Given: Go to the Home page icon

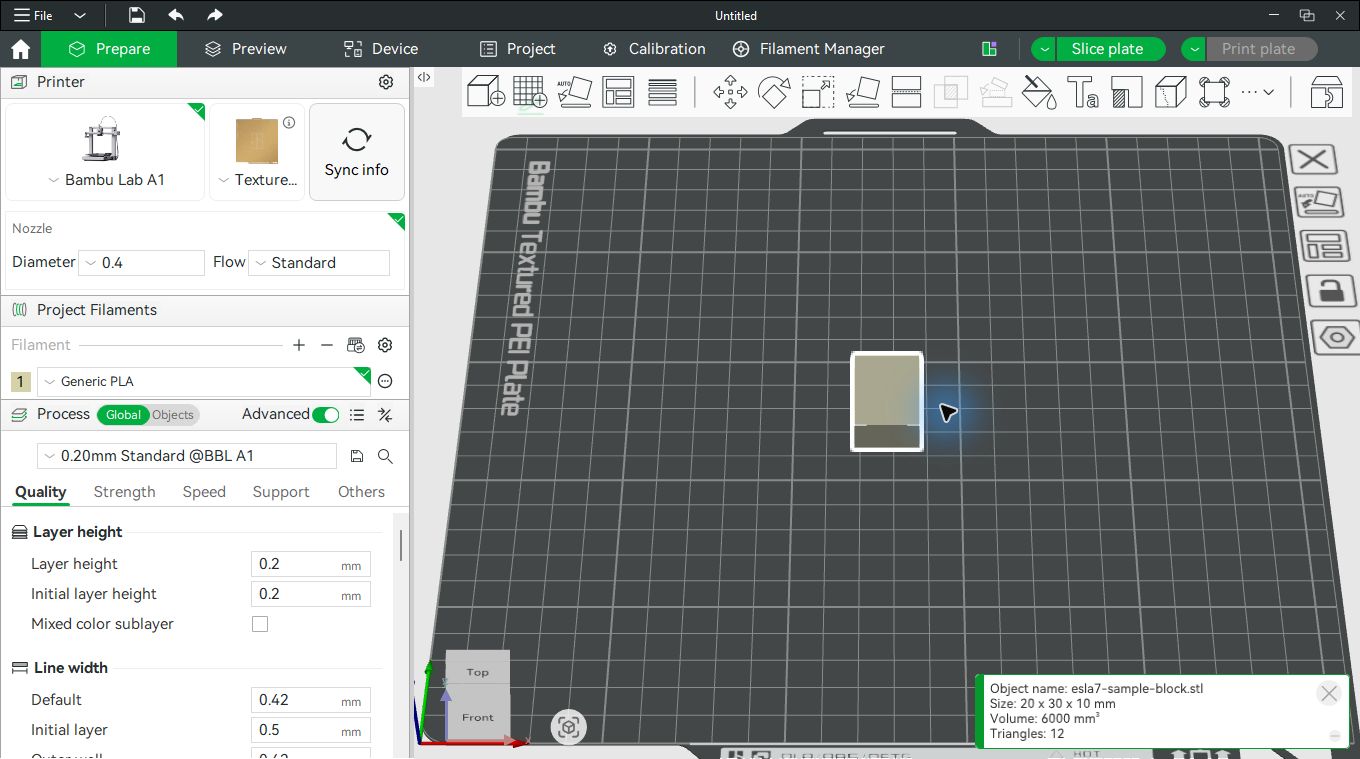Looking at the screenshot, I should click(x=20, y=49).
